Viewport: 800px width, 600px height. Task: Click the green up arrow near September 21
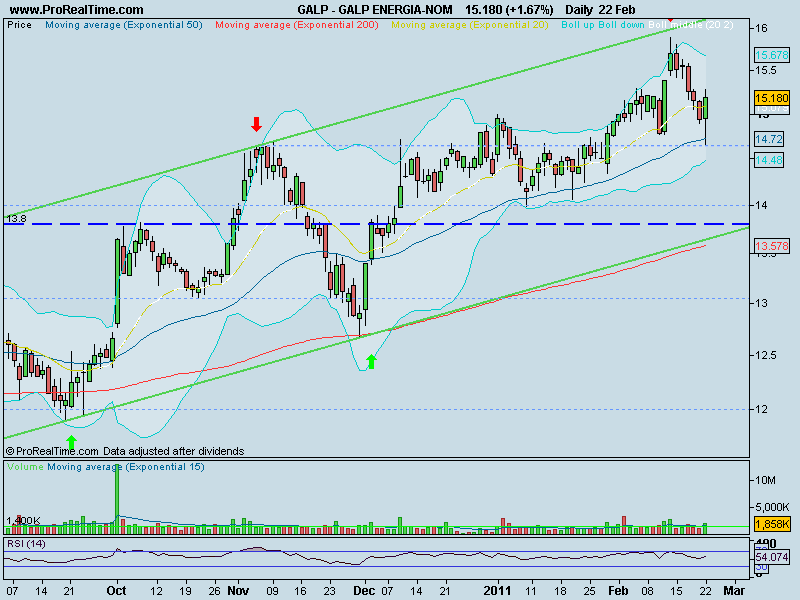pyautogui.click(x=71, y=442)
